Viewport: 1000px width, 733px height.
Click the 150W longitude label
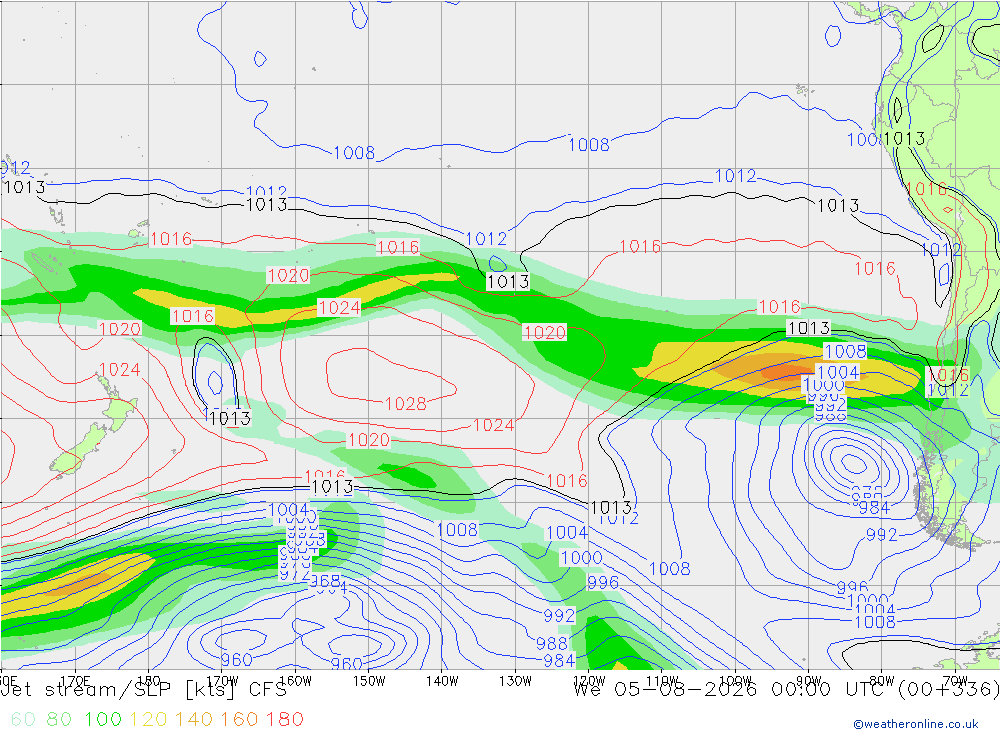pyautogui.click(x=369, y=681)
